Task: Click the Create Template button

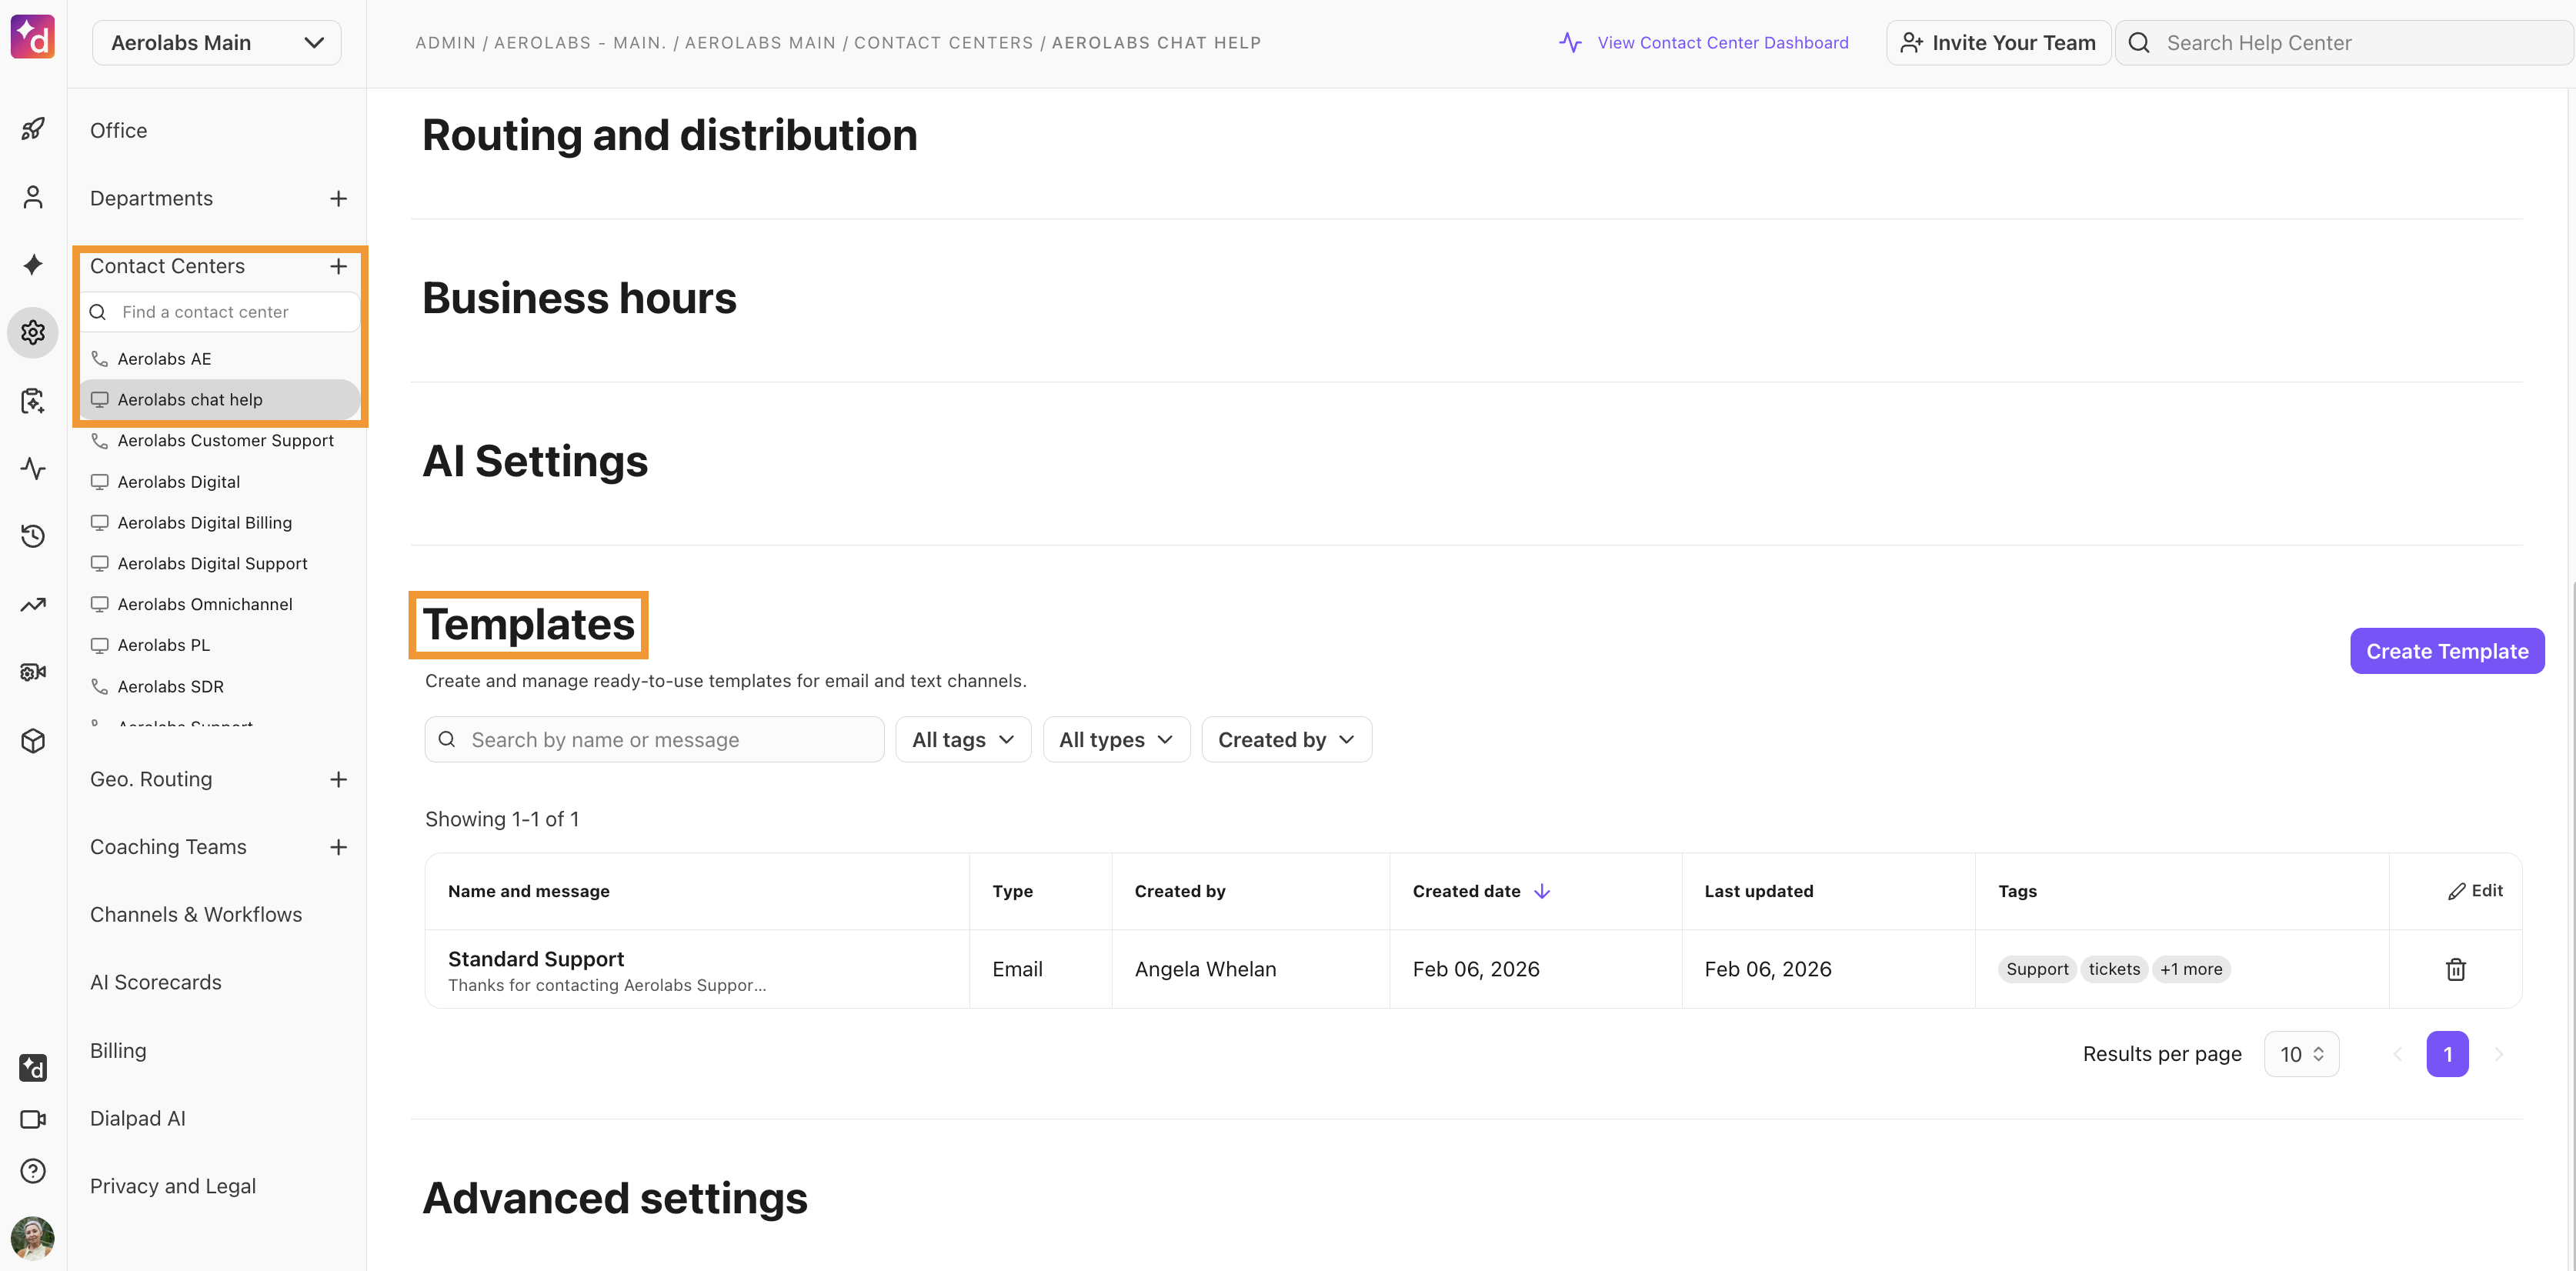Action: point(2447,651)
